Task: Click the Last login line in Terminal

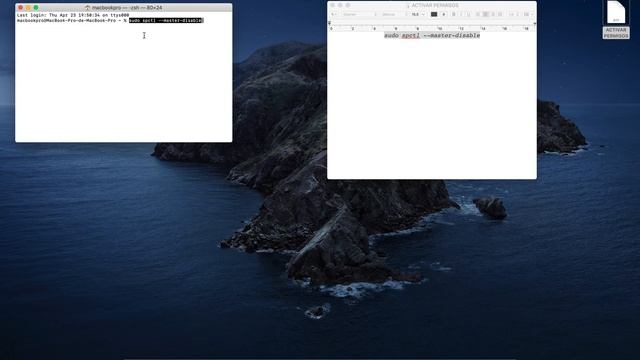Action: pos(73,15)
